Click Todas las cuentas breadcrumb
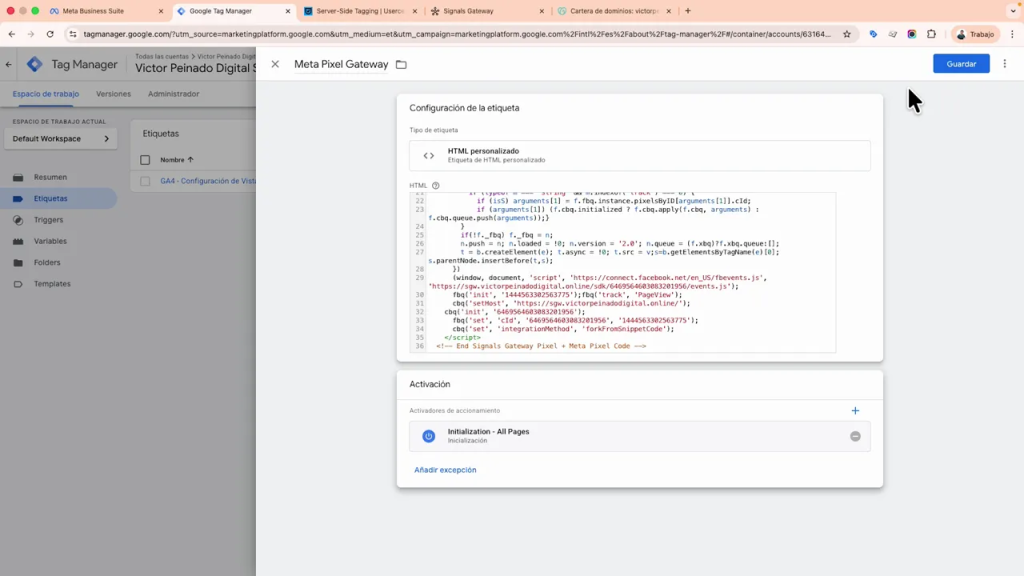 (x=161, y=56)
